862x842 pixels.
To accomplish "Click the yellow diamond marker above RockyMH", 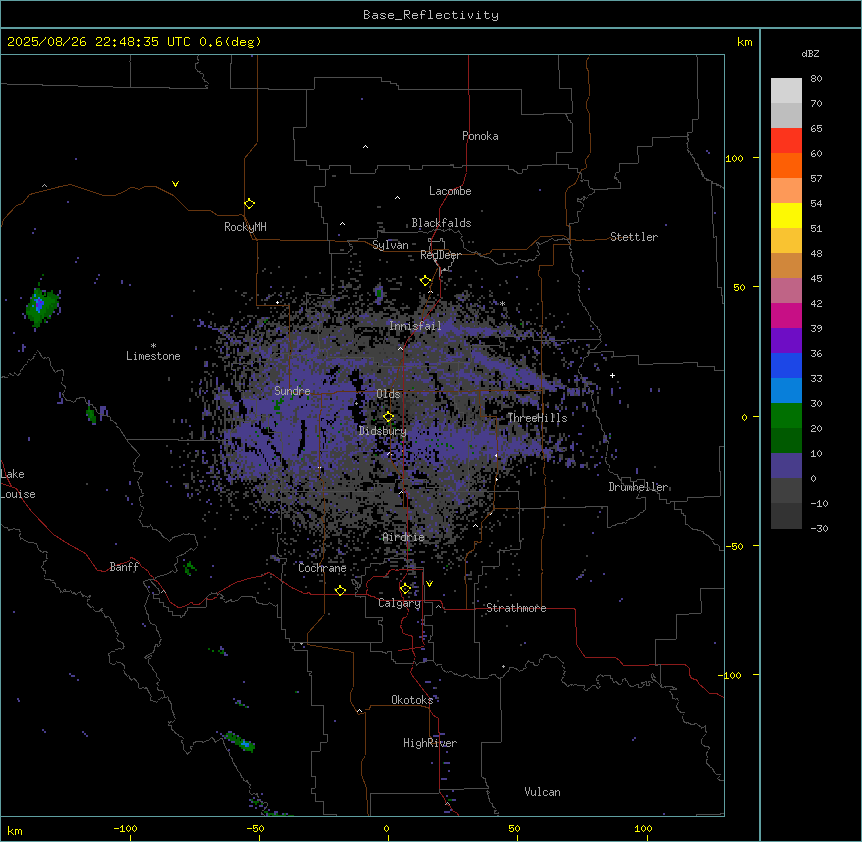I will tap(250, 204).
